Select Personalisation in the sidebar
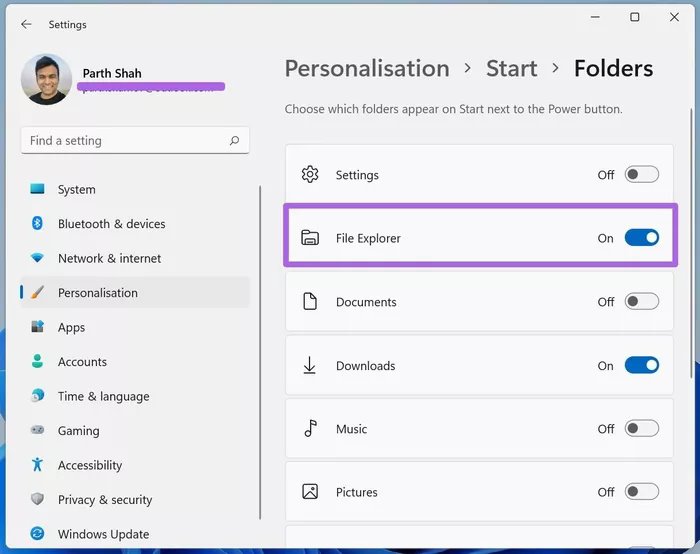Viewport: 700px width, 554px height. point(135,292)
